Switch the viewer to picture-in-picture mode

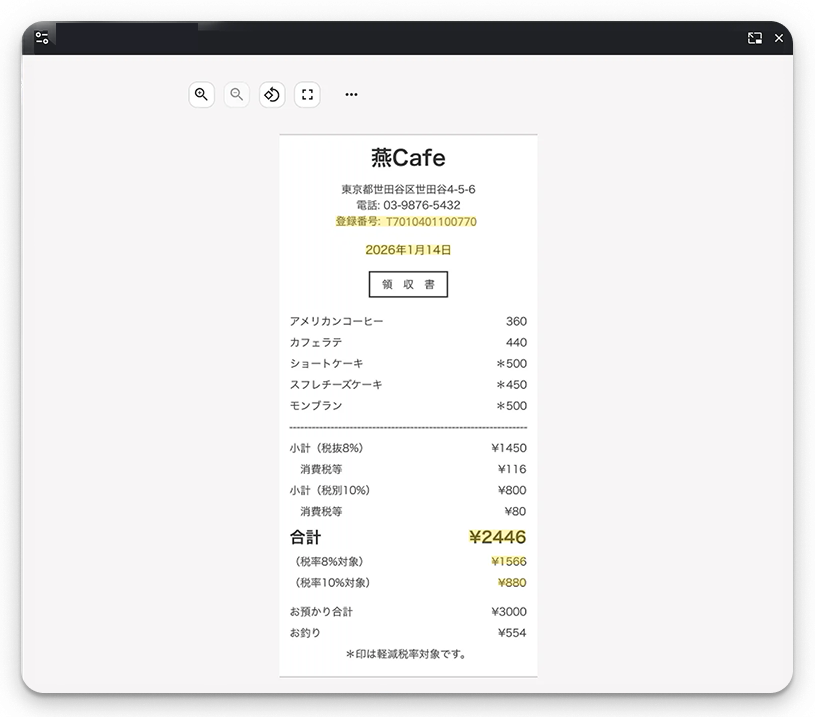(755, 38)
